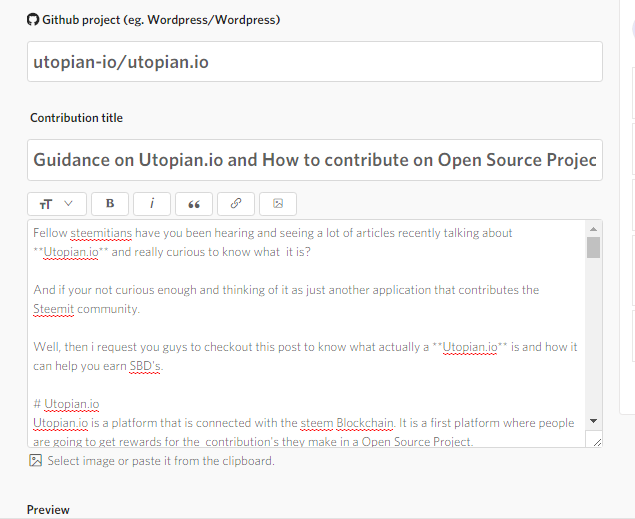Click the text area resize handle corner
The height and width of the screenshot is (519, 635).
(597, 442)
